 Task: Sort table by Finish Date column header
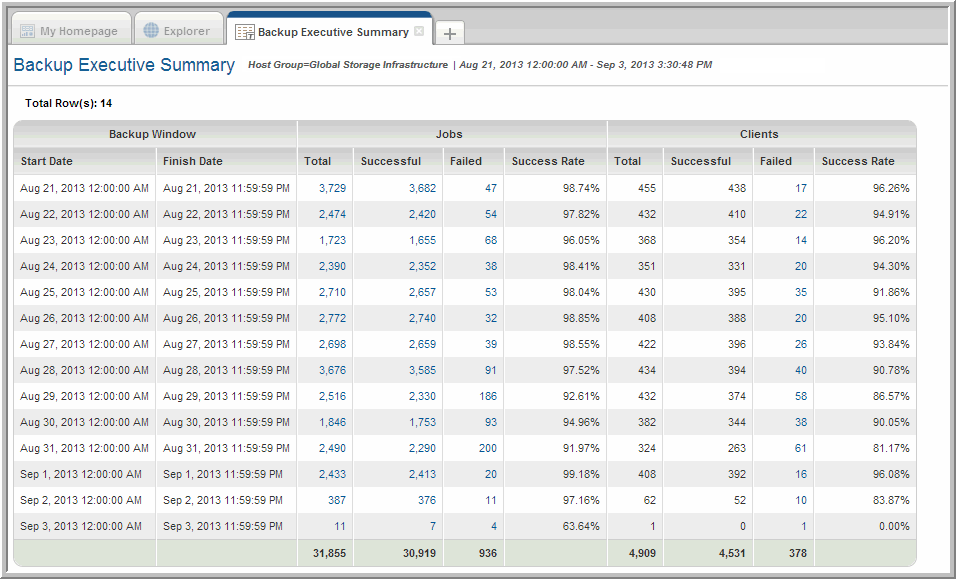click(192, 161)
